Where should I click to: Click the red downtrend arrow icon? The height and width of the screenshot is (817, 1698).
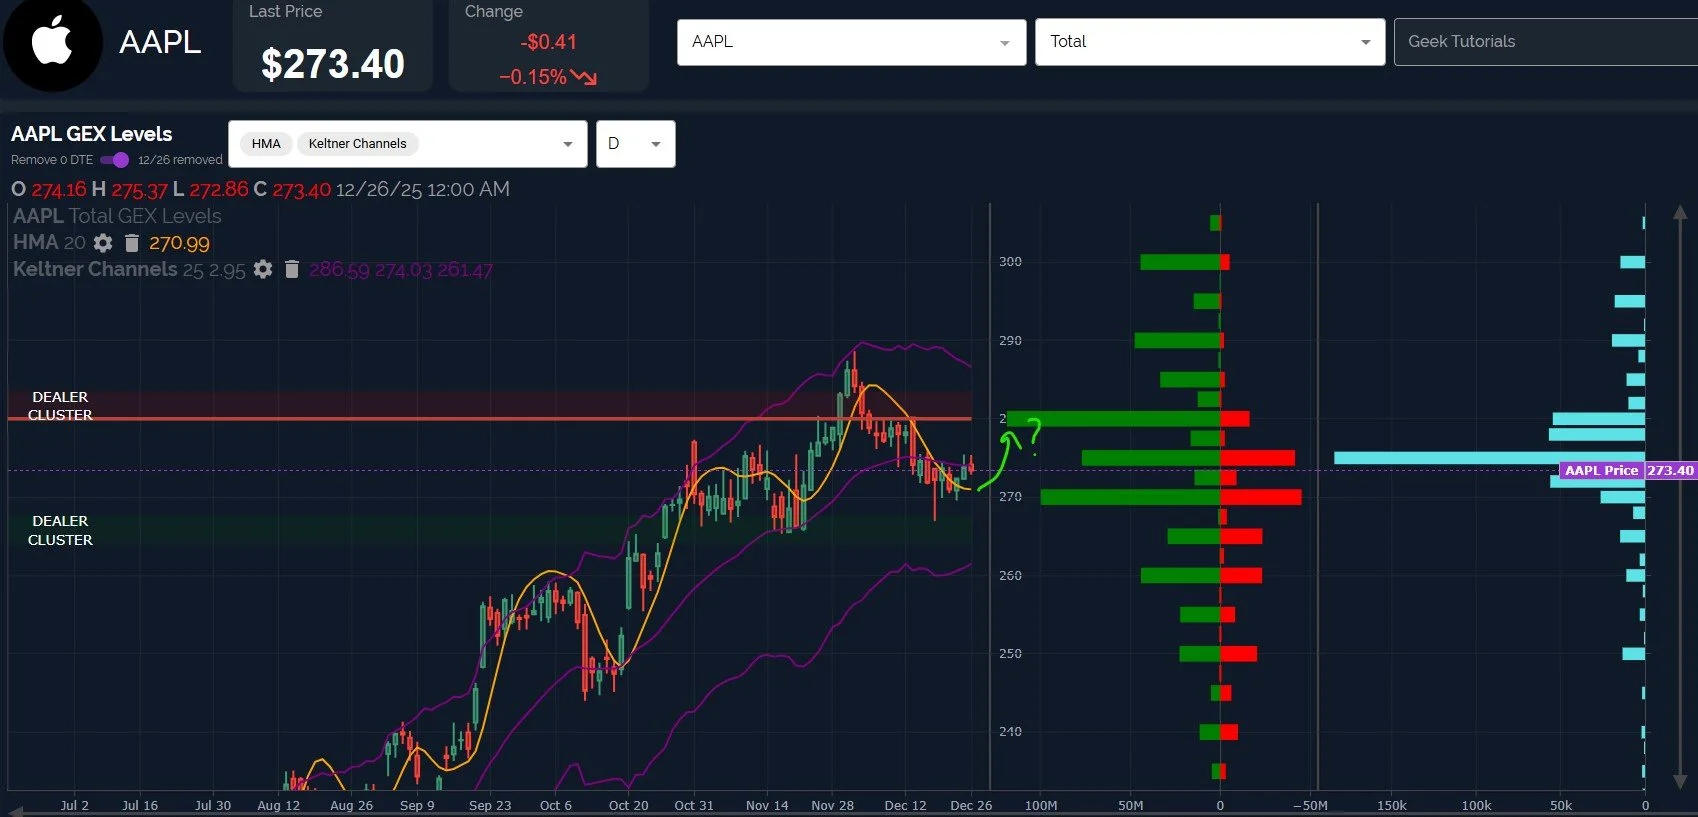point(584,77)
